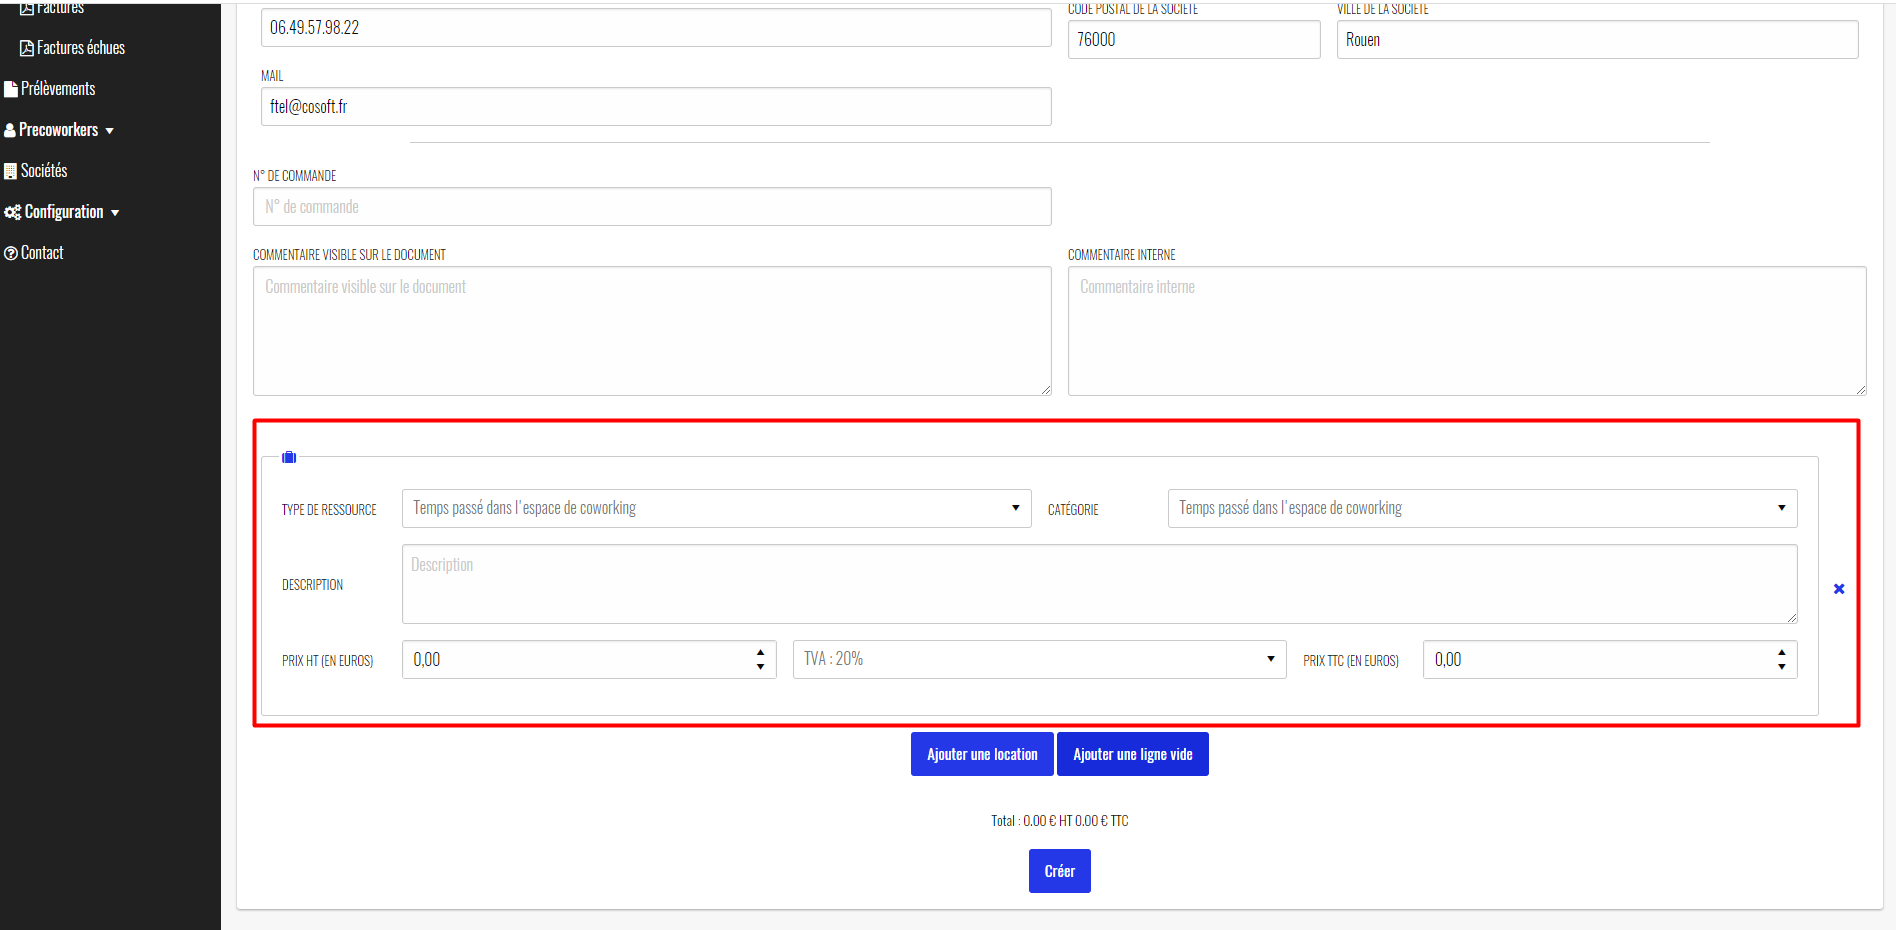The image size is (1896, 930).
Task: Decrease Prix TTC with down arrow
Action: point(1782,667)
